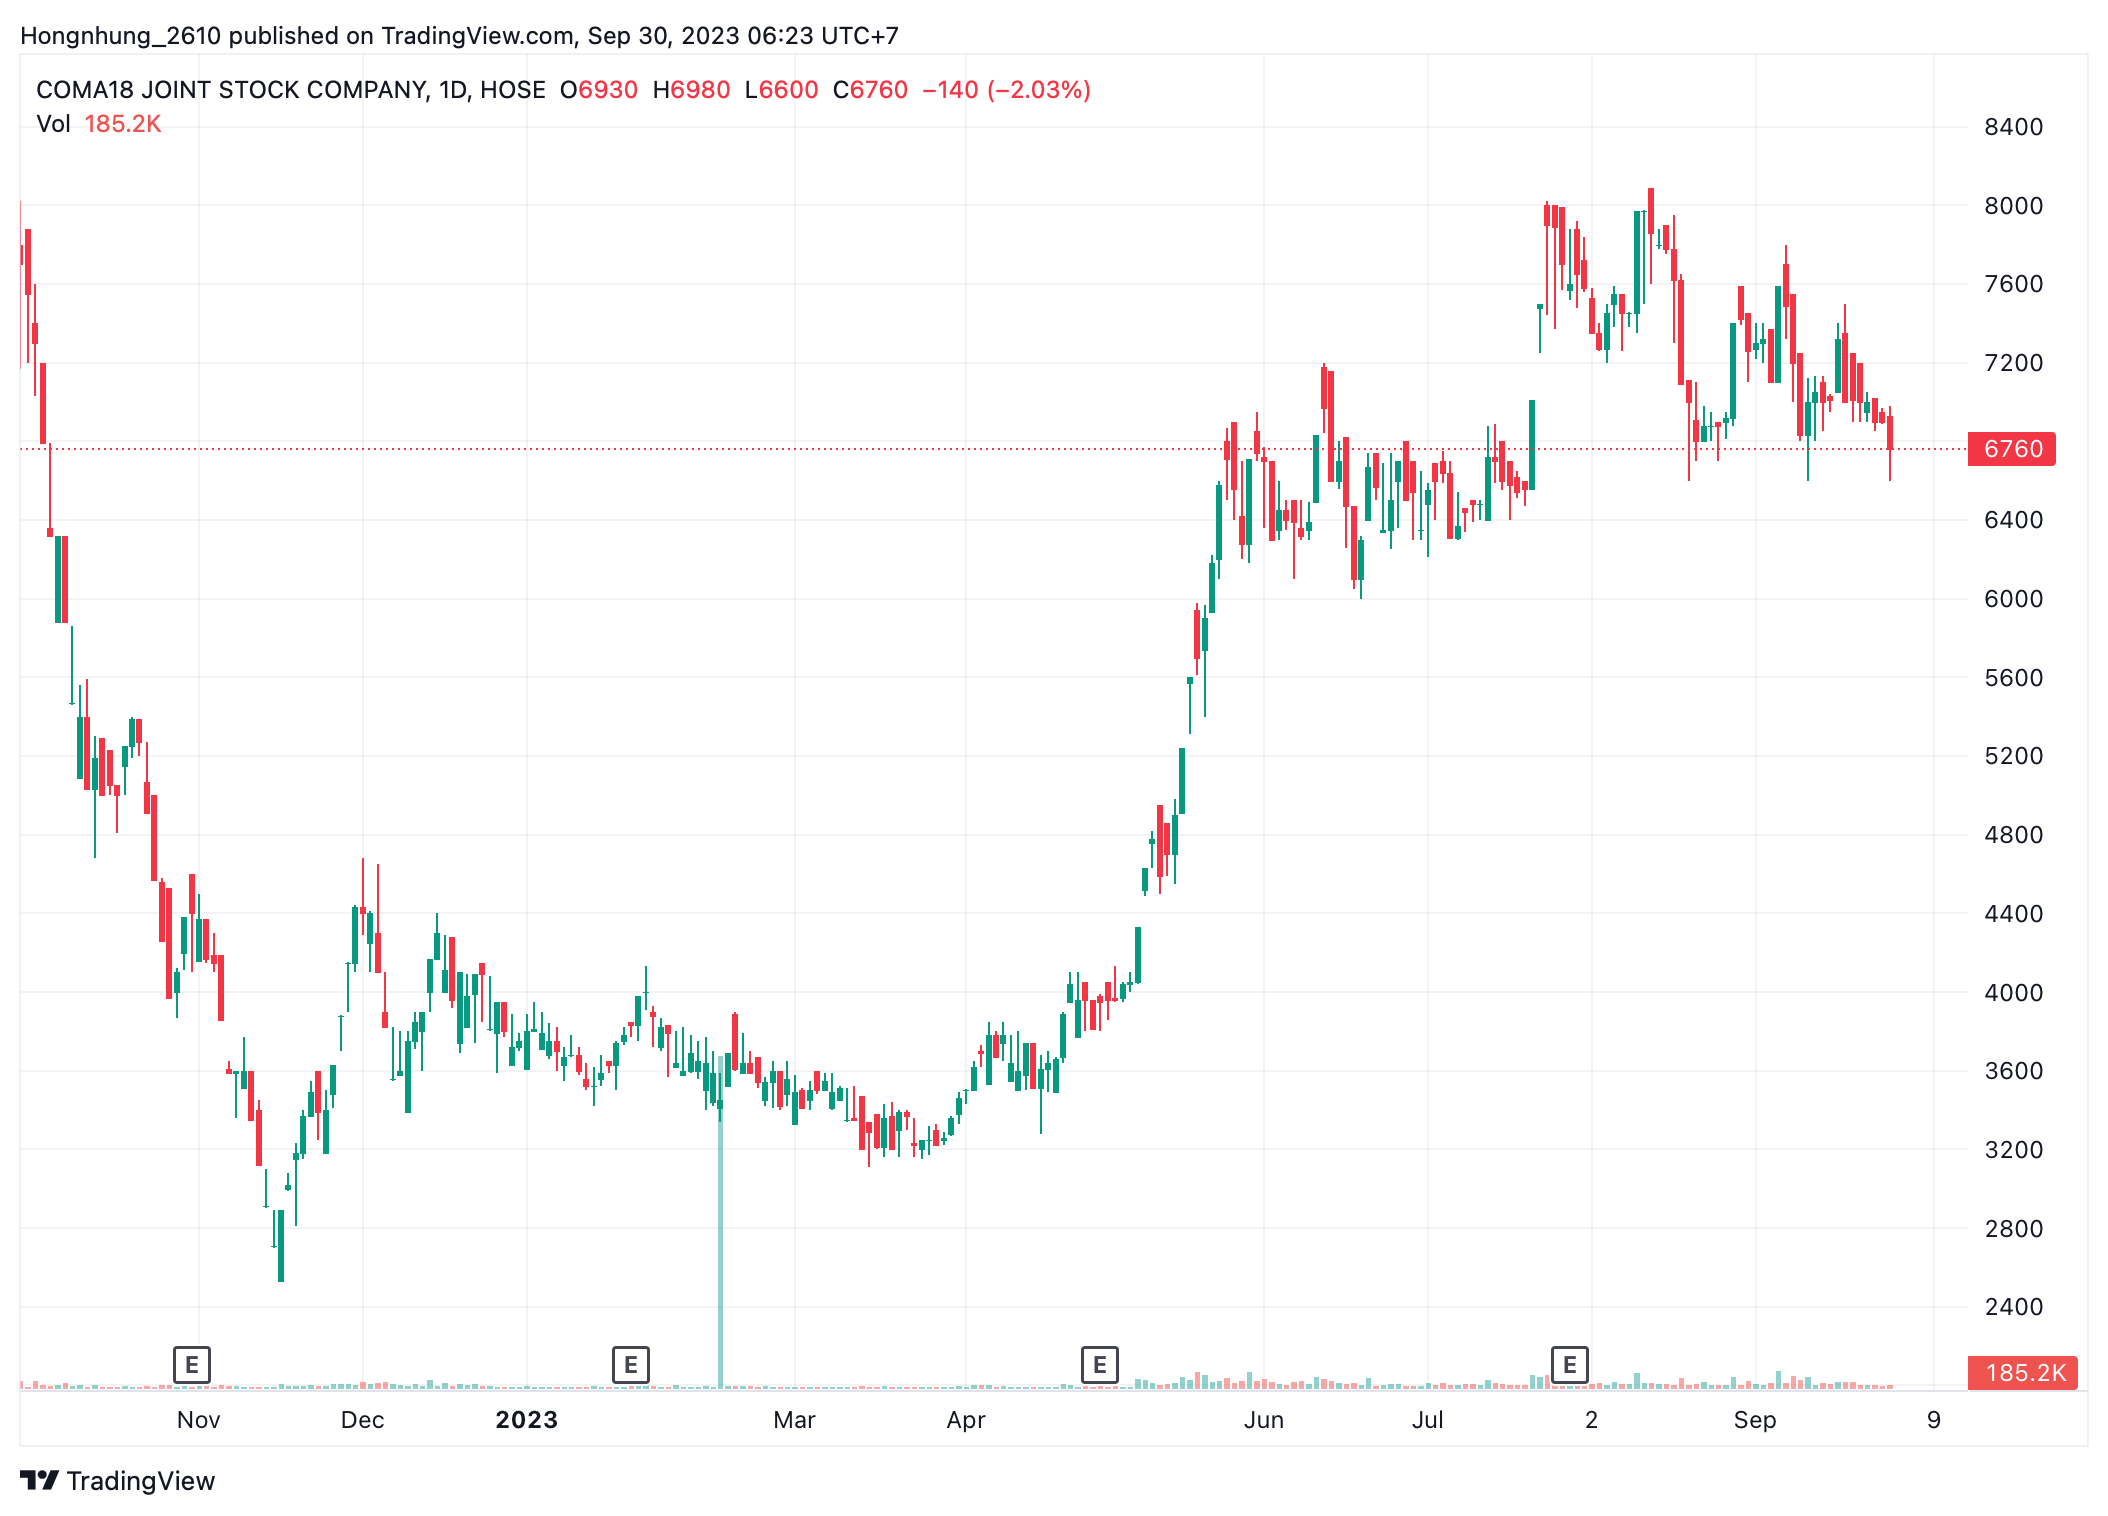
Task: Click the change value −140 (−2.03%)
Action: [1006, 90]
